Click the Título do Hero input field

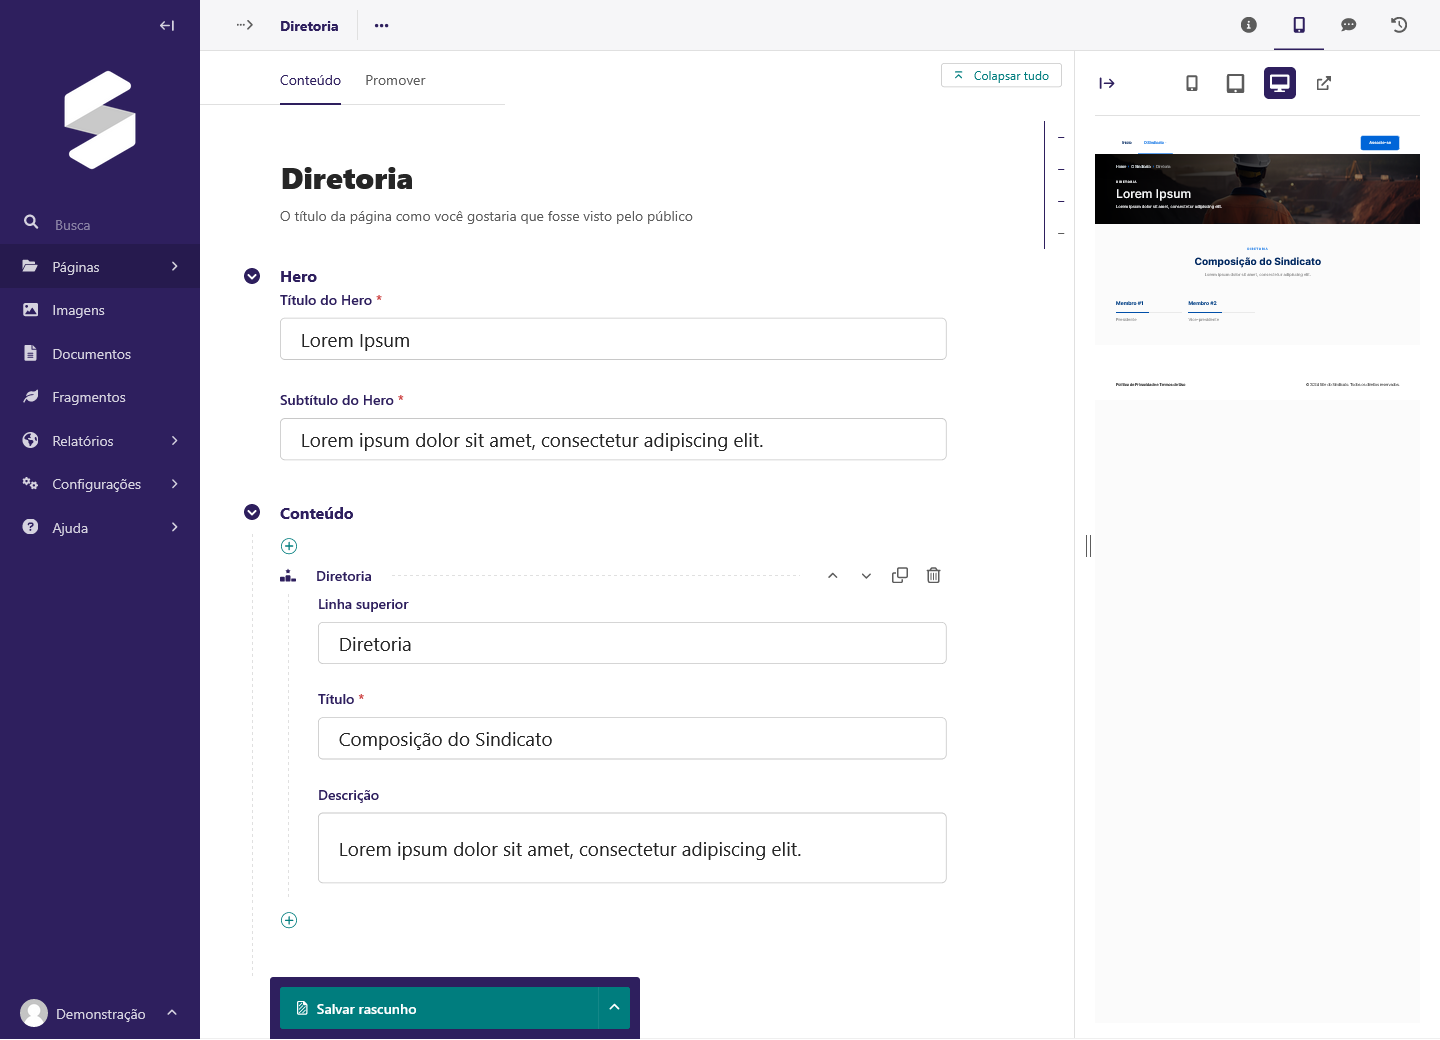(x=613, y=340)
